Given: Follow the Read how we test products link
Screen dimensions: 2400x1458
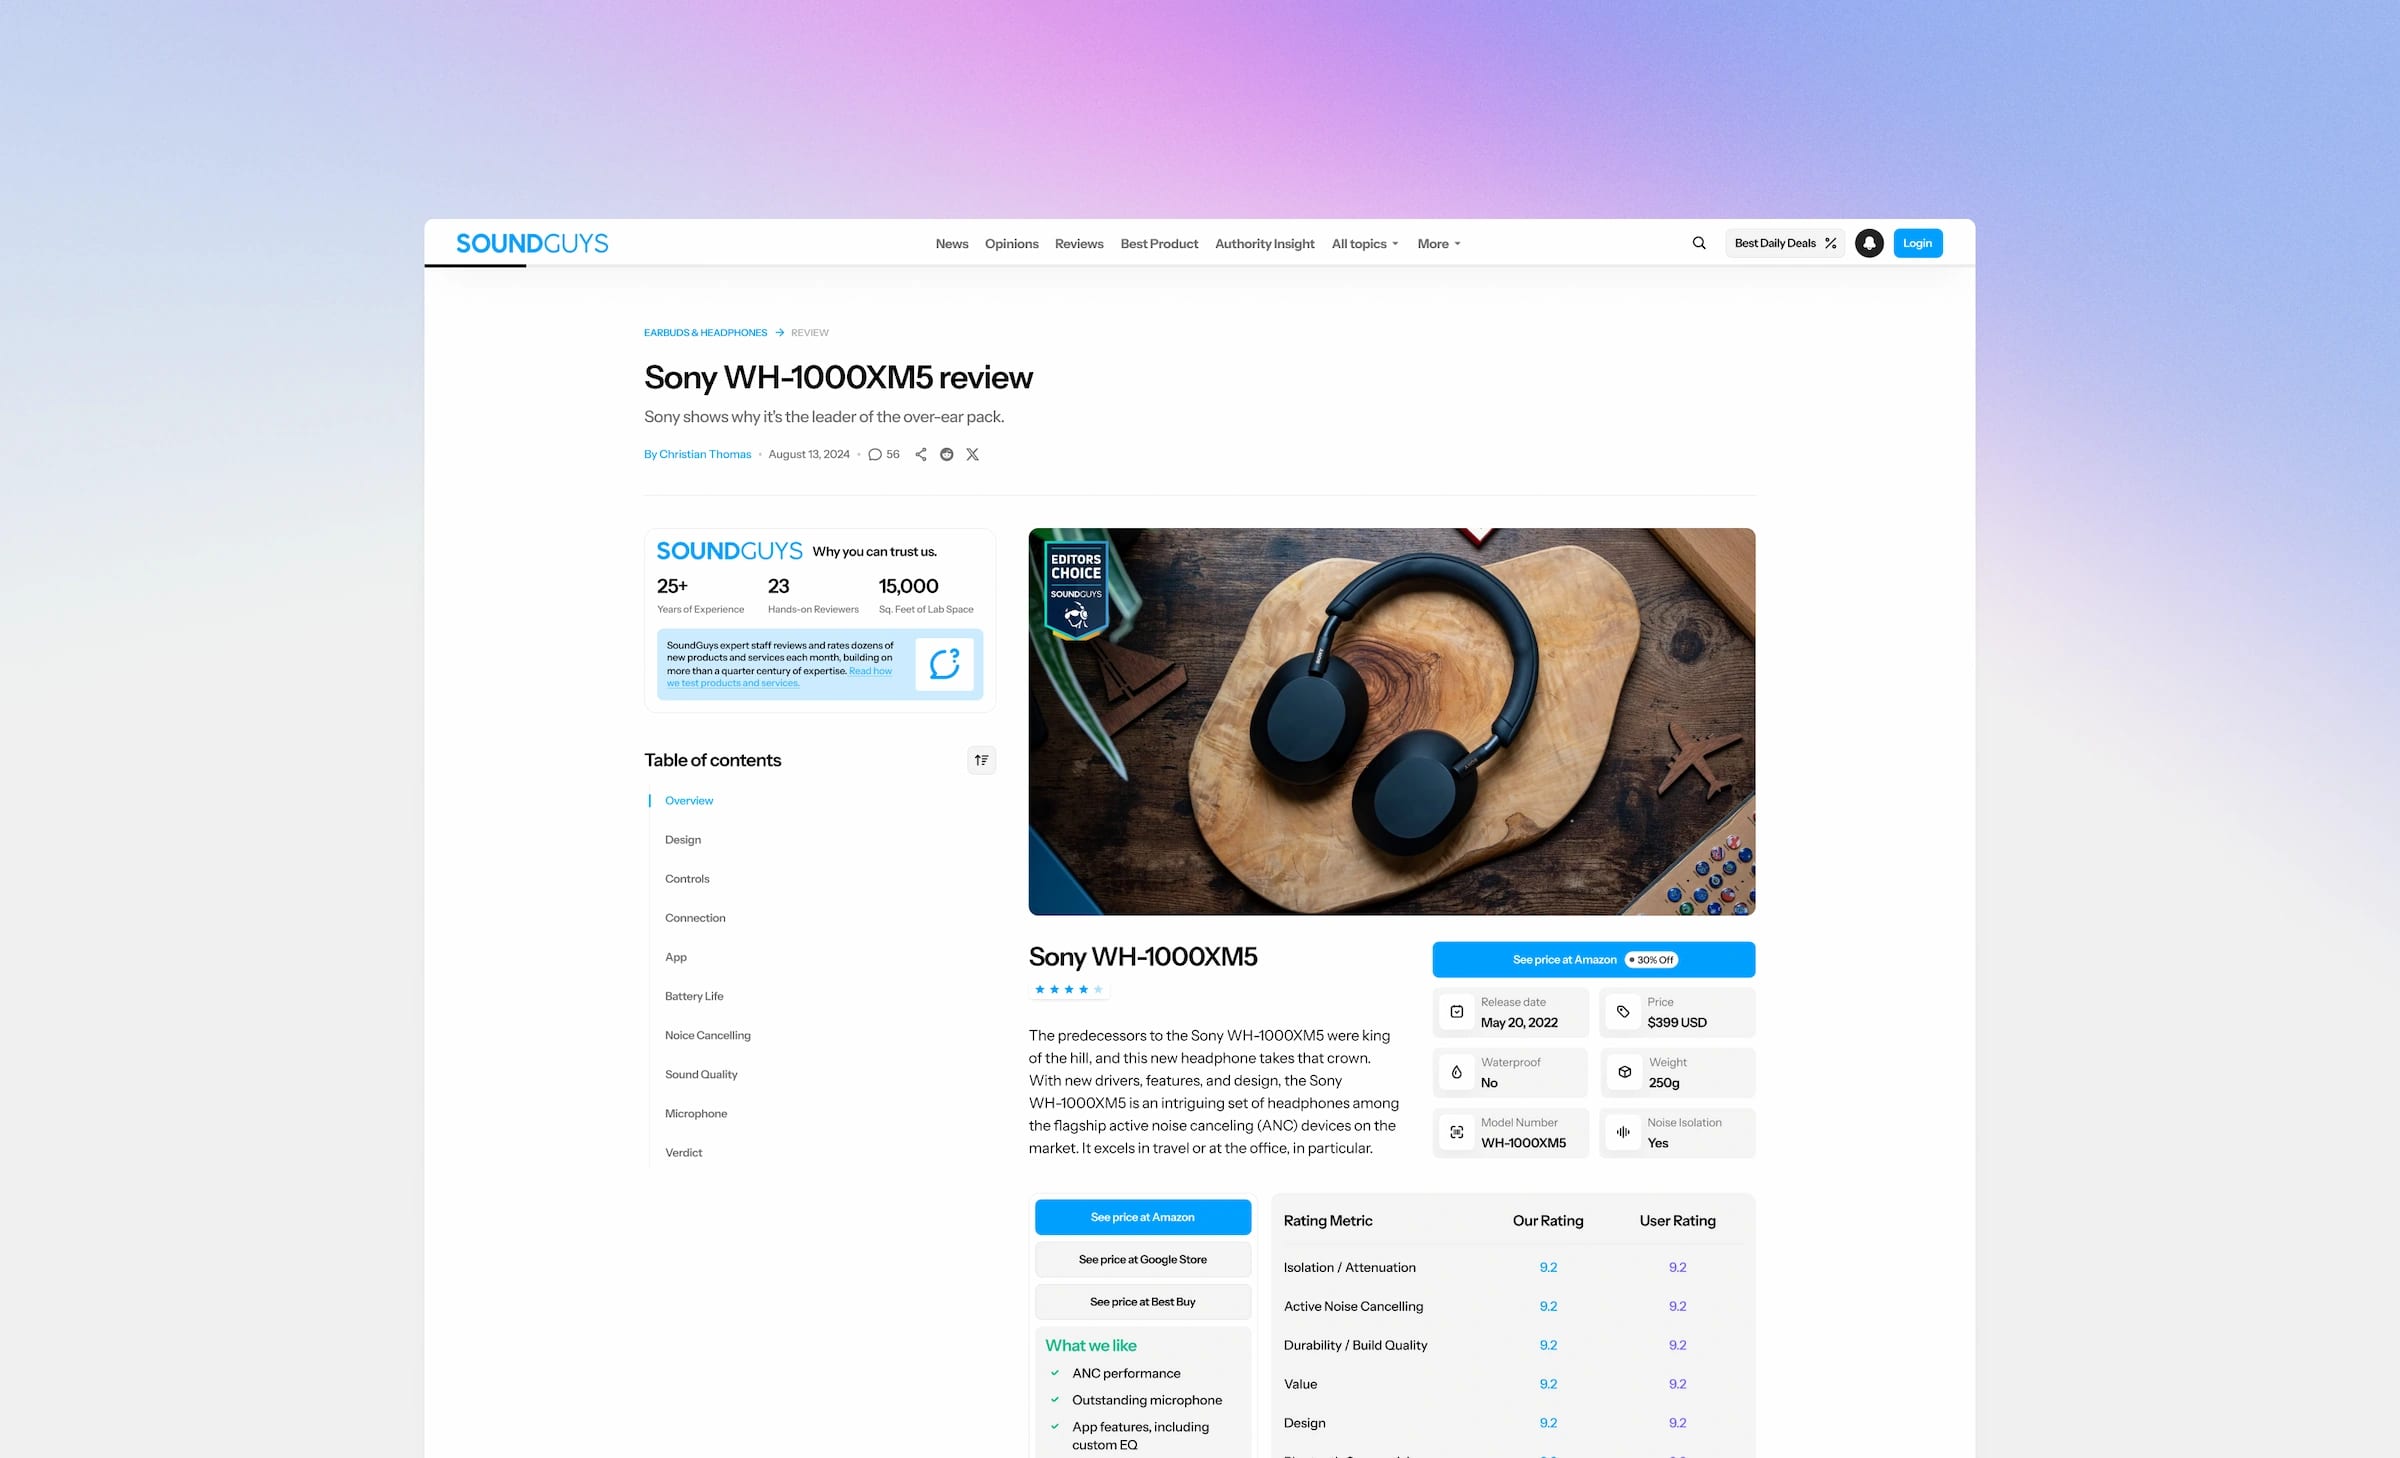Looking at the screenshot, I should point(780,677).
